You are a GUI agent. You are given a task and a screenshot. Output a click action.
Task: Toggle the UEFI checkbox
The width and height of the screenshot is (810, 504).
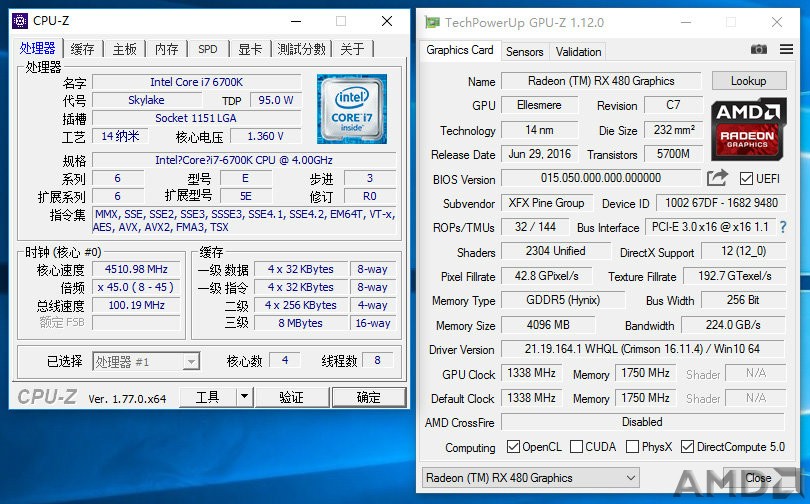point(746,179)
